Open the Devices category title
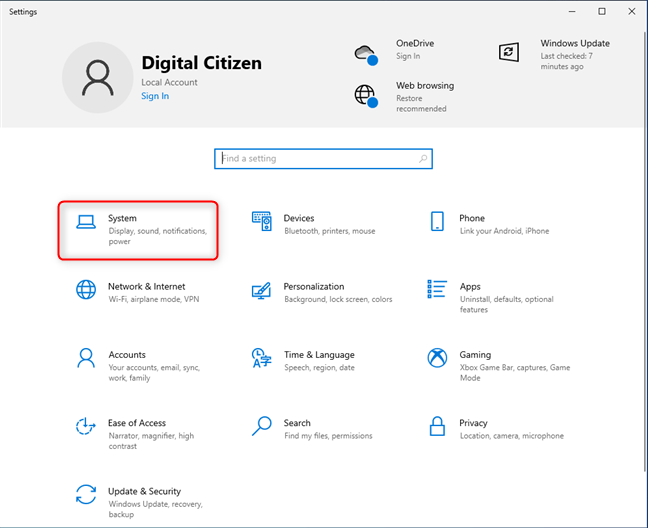This screenshot has width=648, height=528. click(x=299, y=218)
